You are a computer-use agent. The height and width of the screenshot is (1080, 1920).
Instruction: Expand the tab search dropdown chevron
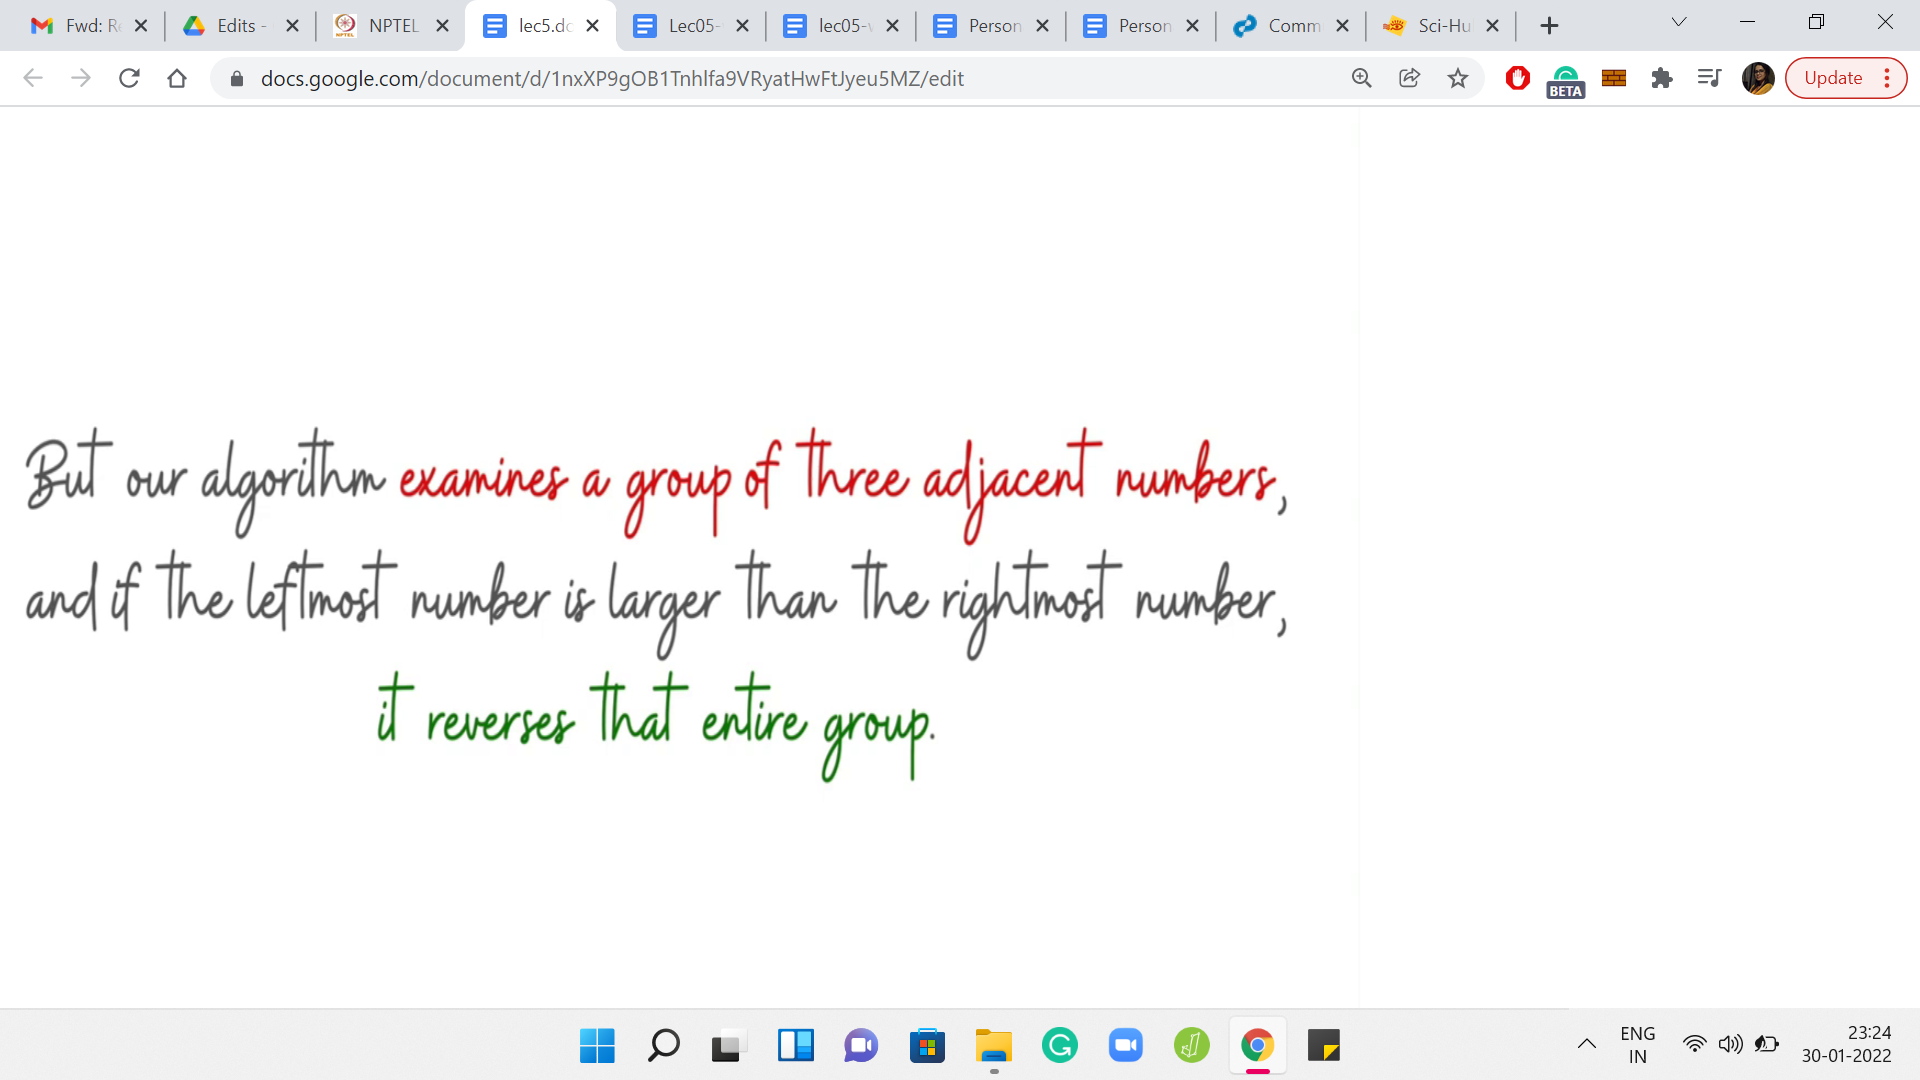[1679, 22]
